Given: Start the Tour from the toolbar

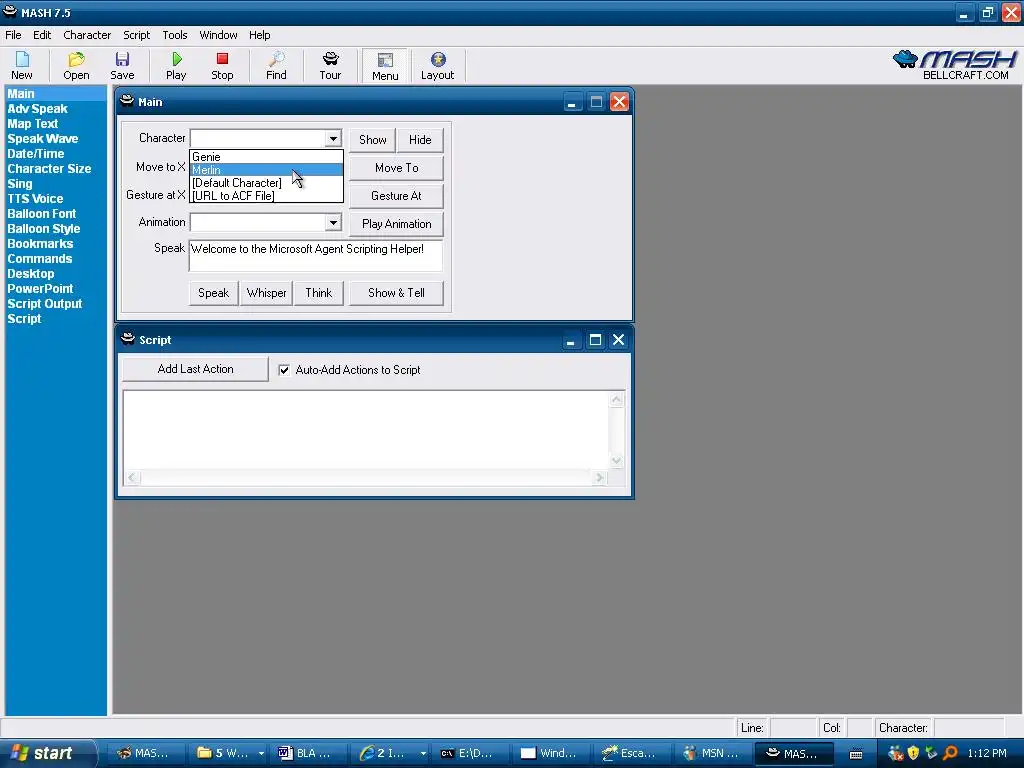Looking at the screenshot, I should [330, 66].
